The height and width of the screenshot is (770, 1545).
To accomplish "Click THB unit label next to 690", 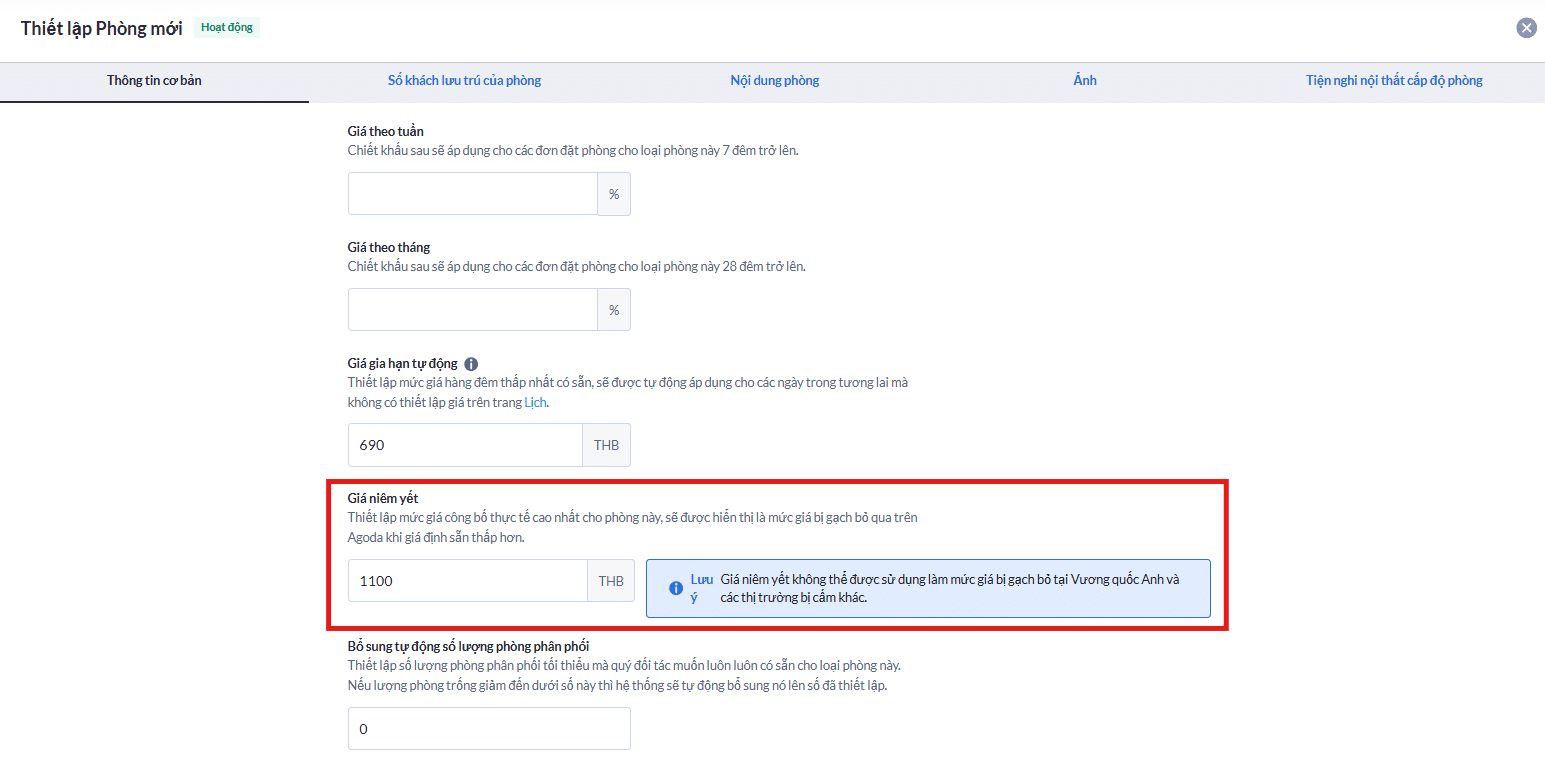I will point(607,445).
